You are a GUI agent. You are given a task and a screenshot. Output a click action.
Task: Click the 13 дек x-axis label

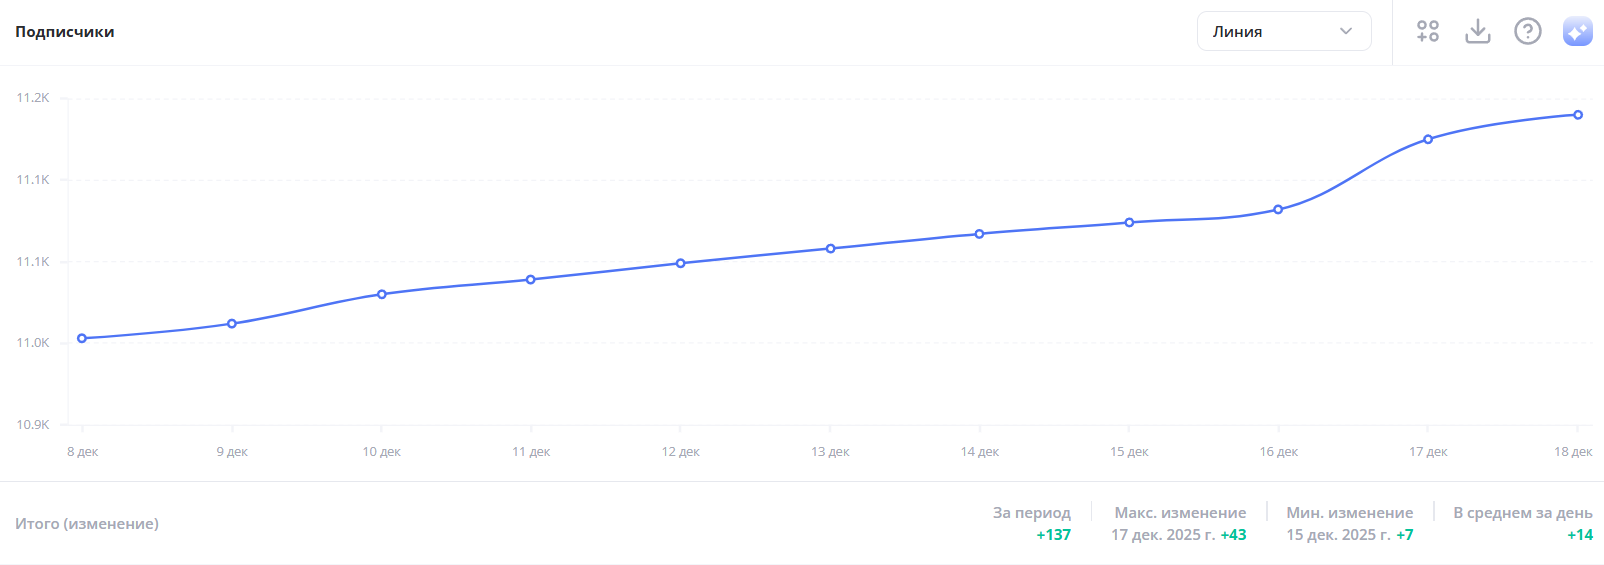coord(830,452)
